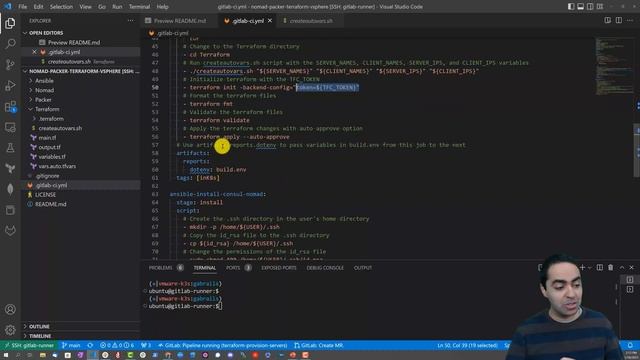Screen dimensions: 640x360
Task: Toggle bottom panel layout icon
Action: tap(580, 7)
